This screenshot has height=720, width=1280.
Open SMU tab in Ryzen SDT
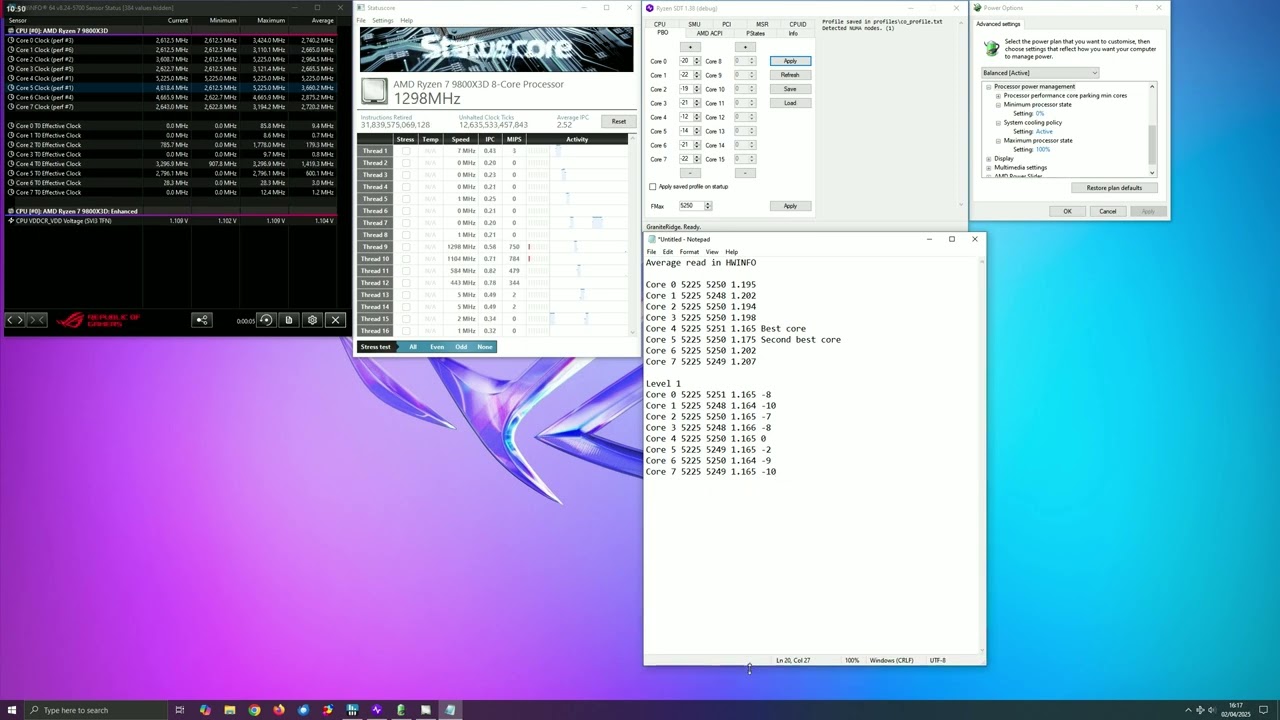click(694, 24)
